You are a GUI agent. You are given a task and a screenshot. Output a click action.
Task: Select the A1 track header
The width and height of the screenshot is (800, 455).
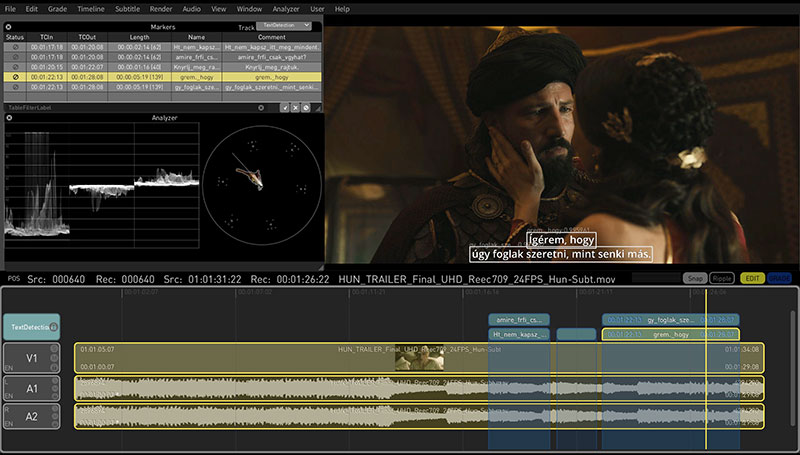tap(32, 389)
